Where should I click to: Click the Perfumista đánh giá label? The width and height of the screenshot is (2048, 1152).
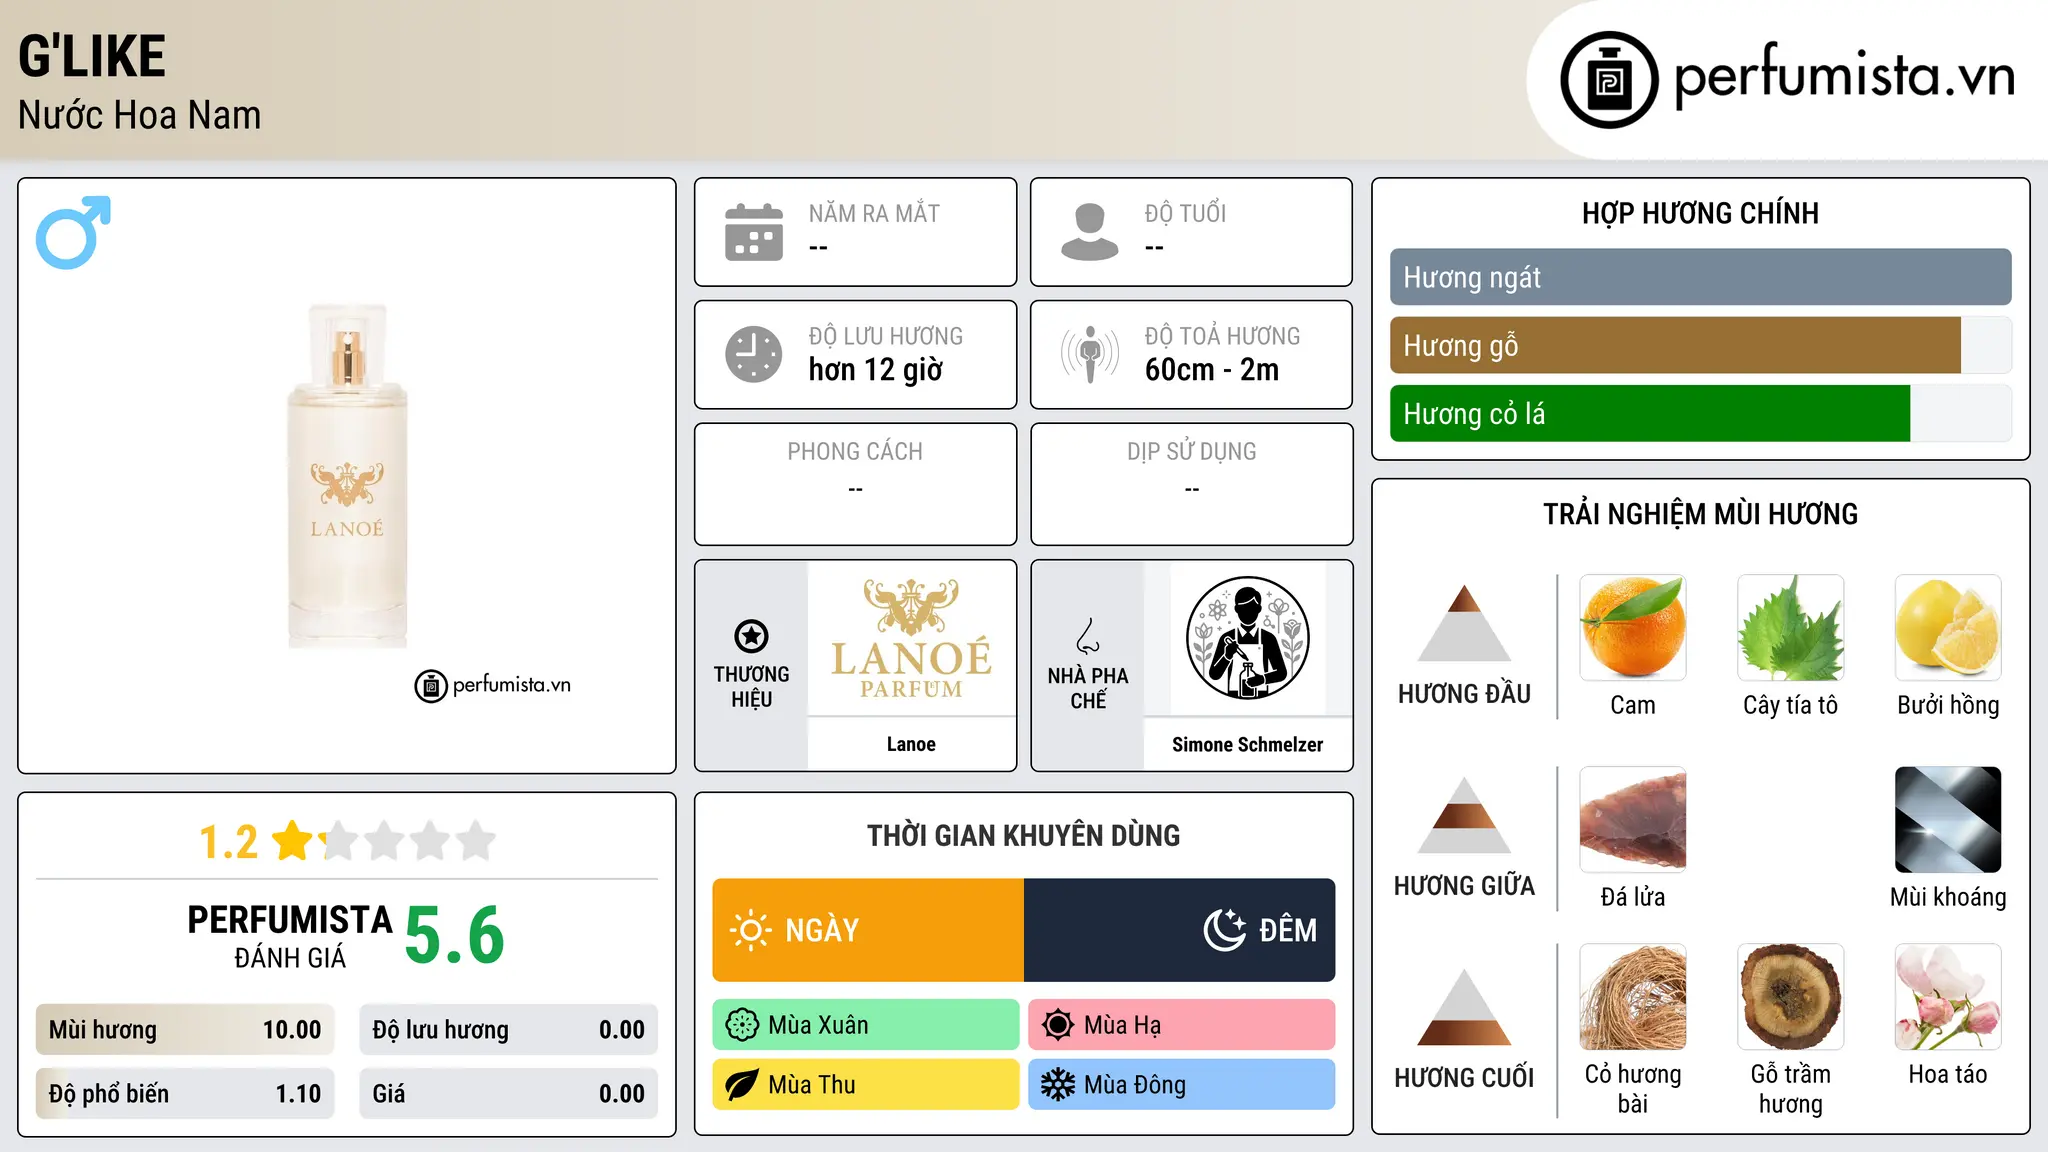[290, 936]
